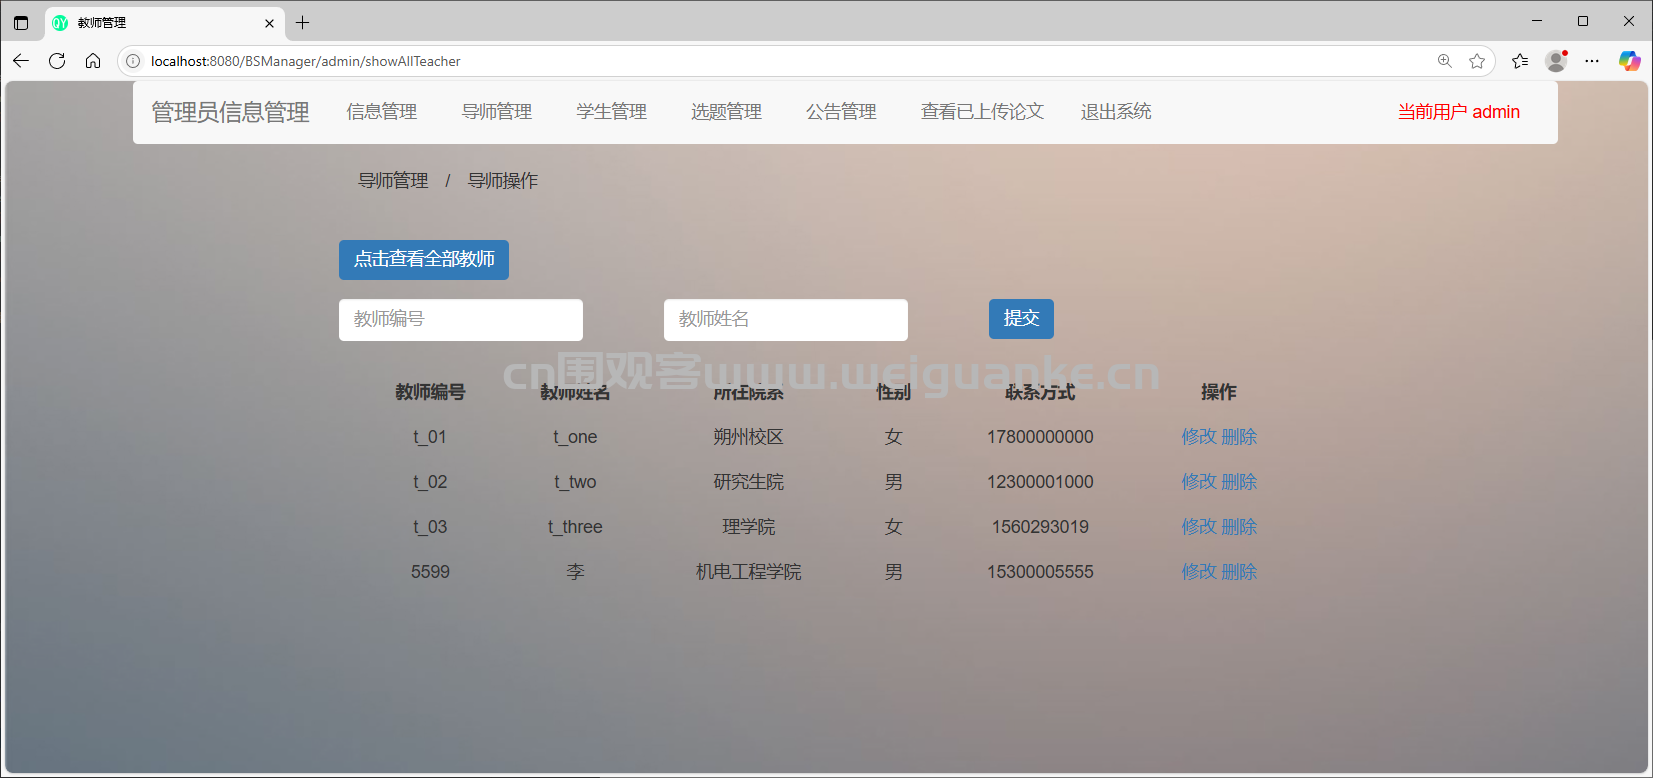Open the tab actions menu
1653x778 pixels.
21,22
